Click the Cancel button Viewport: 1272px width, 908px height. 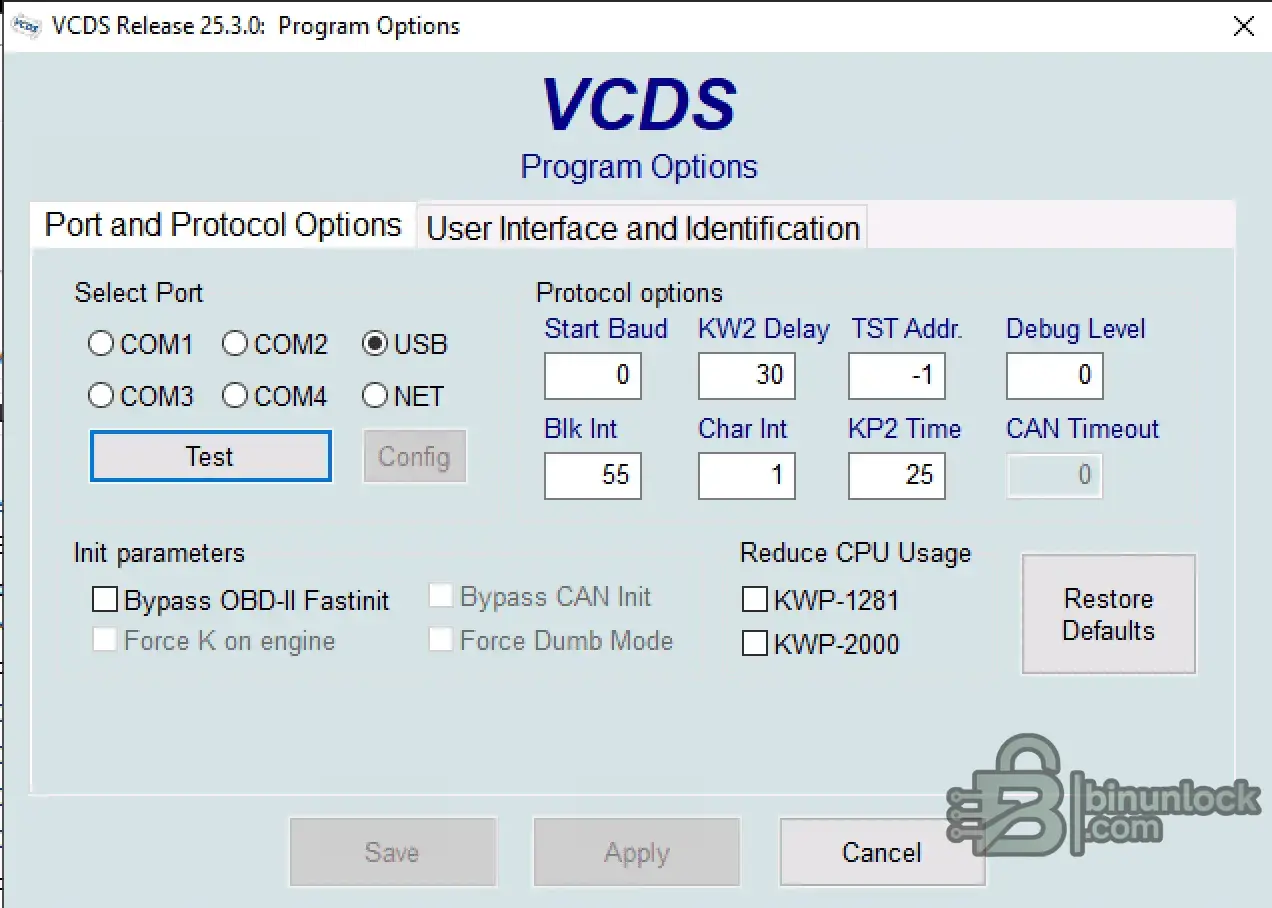(x=882, y=852)
